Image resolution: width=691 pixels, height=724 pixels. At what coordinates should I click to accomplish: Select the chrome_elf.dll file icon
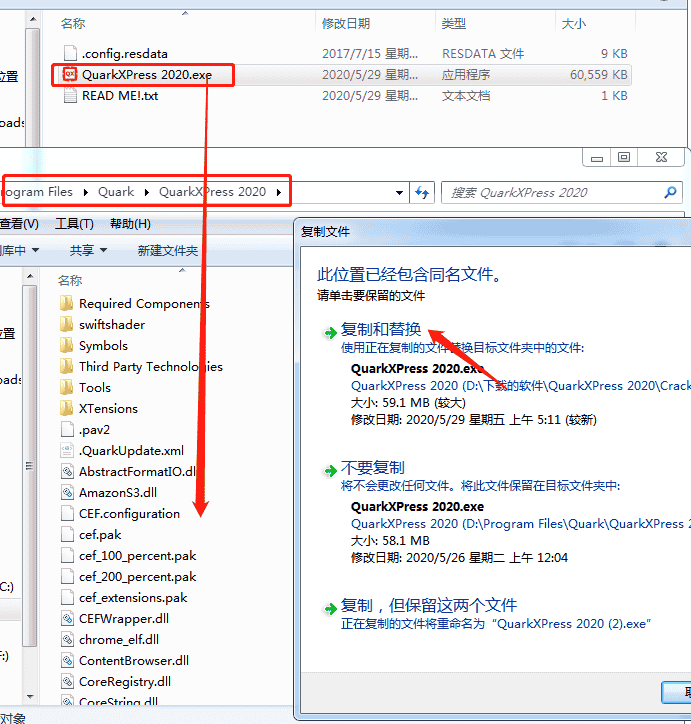(67, 640)
